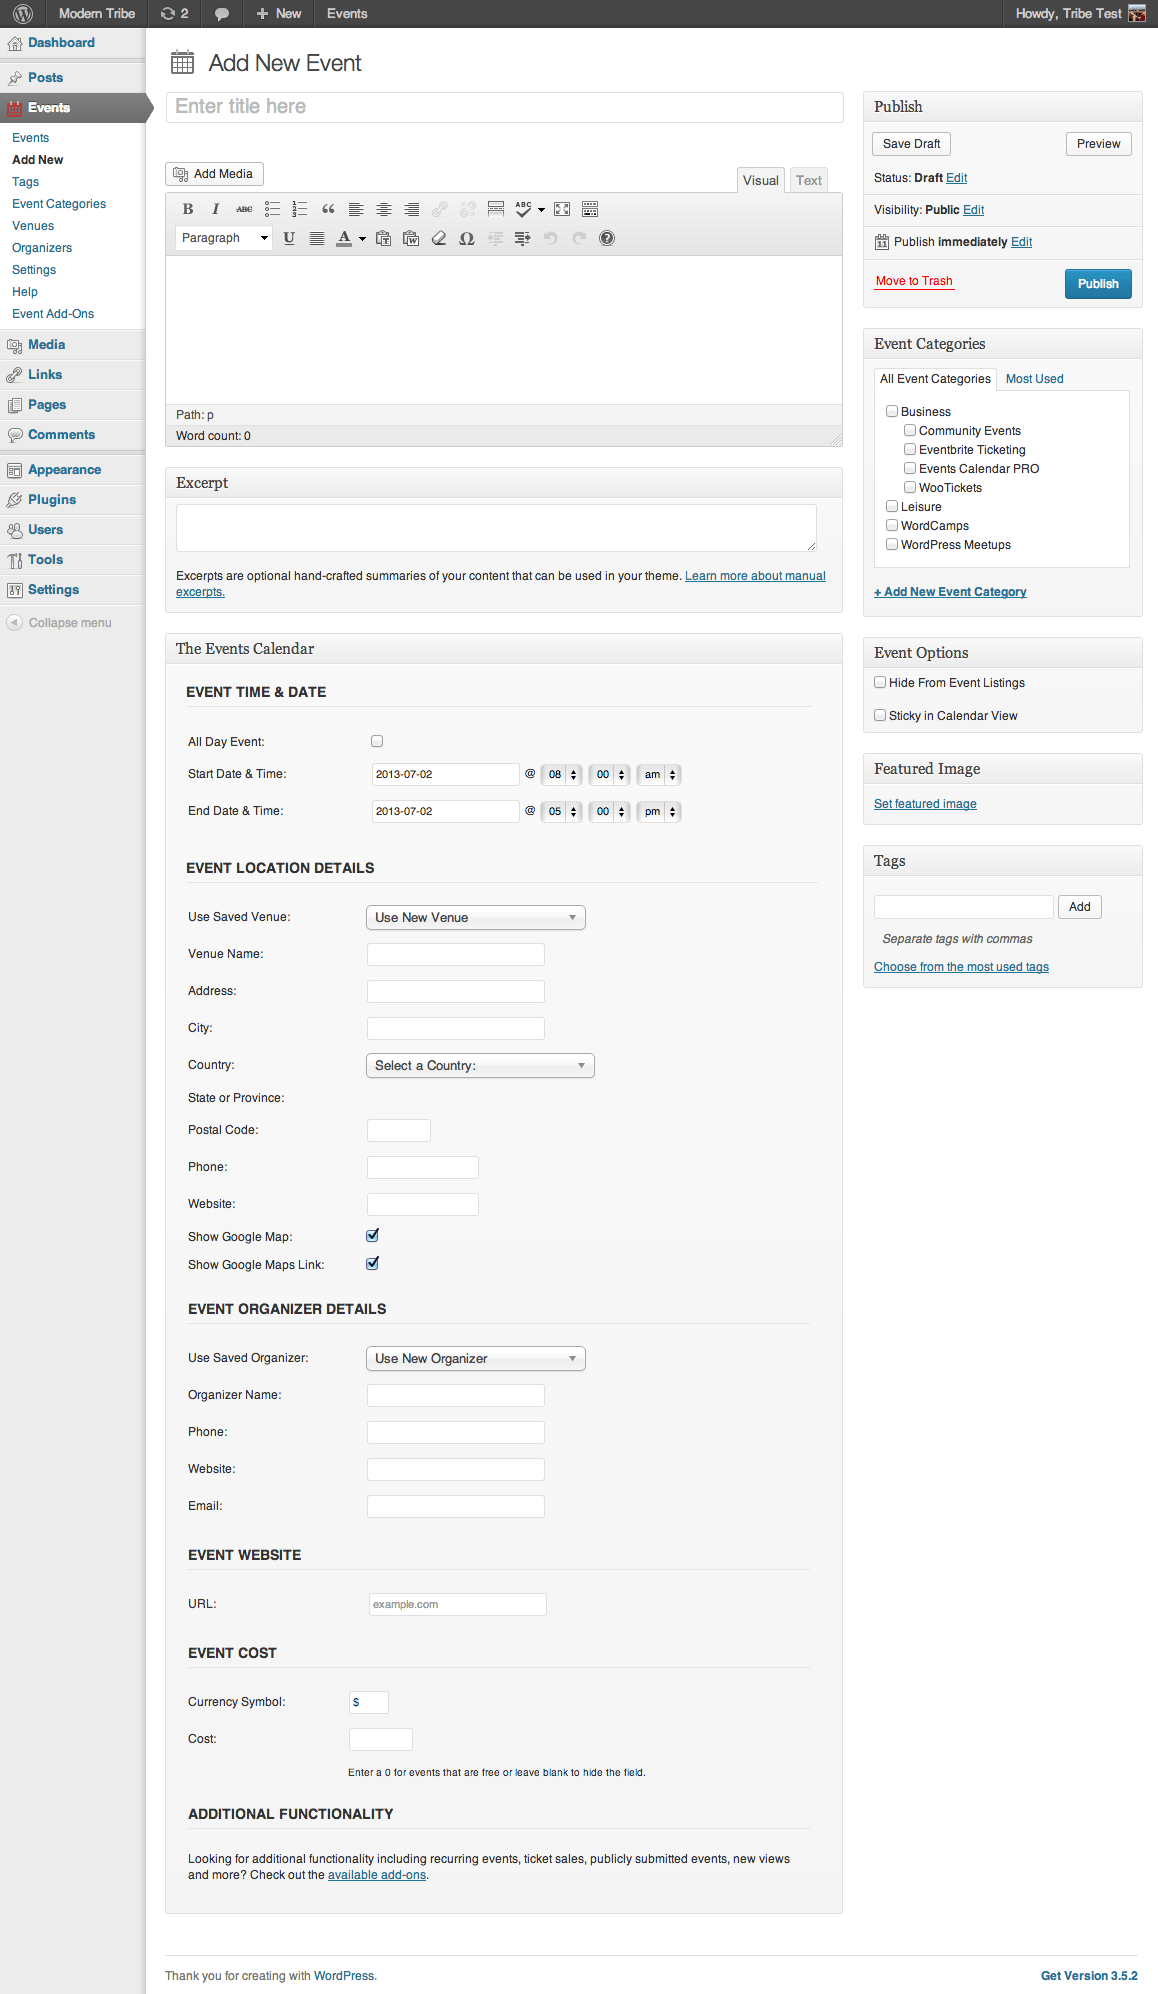1158x1994 pixels.
Task: Remove formatting with the eraser
Action: [x=439, y=238]
